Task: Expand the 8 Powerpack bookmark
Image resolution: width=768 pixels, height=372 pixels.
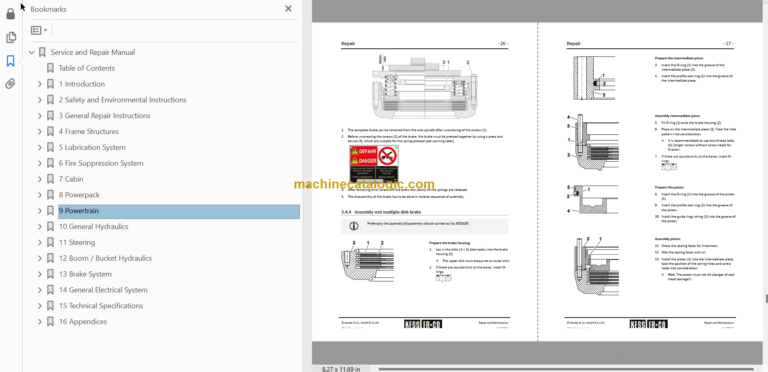Action: (x=40, y=195)
